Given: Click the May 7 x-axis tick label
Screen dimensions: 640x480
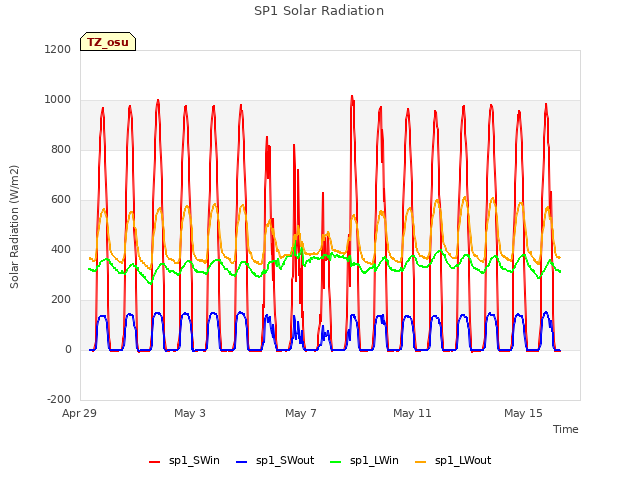Looking at the screenshot, I should pos(301,413).
